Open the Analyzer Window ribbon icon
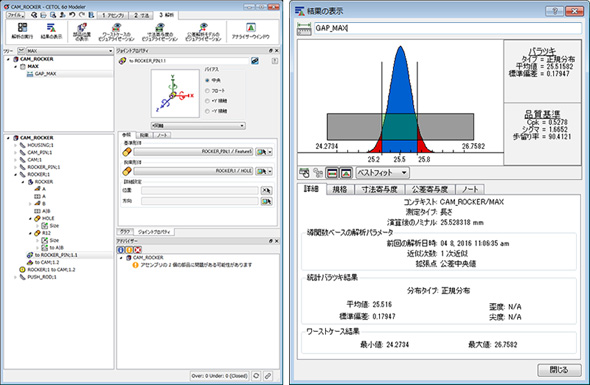This screenshot has height=385, width=590. [251, 30]
